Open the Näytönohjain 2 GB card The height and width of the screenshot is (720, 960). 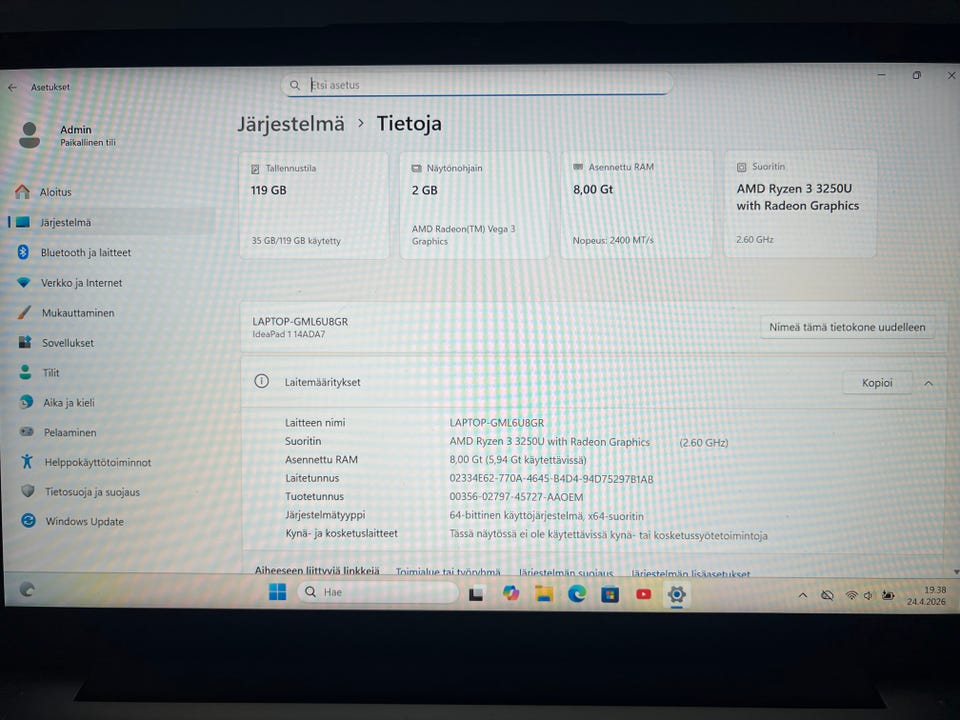point(474,205)
